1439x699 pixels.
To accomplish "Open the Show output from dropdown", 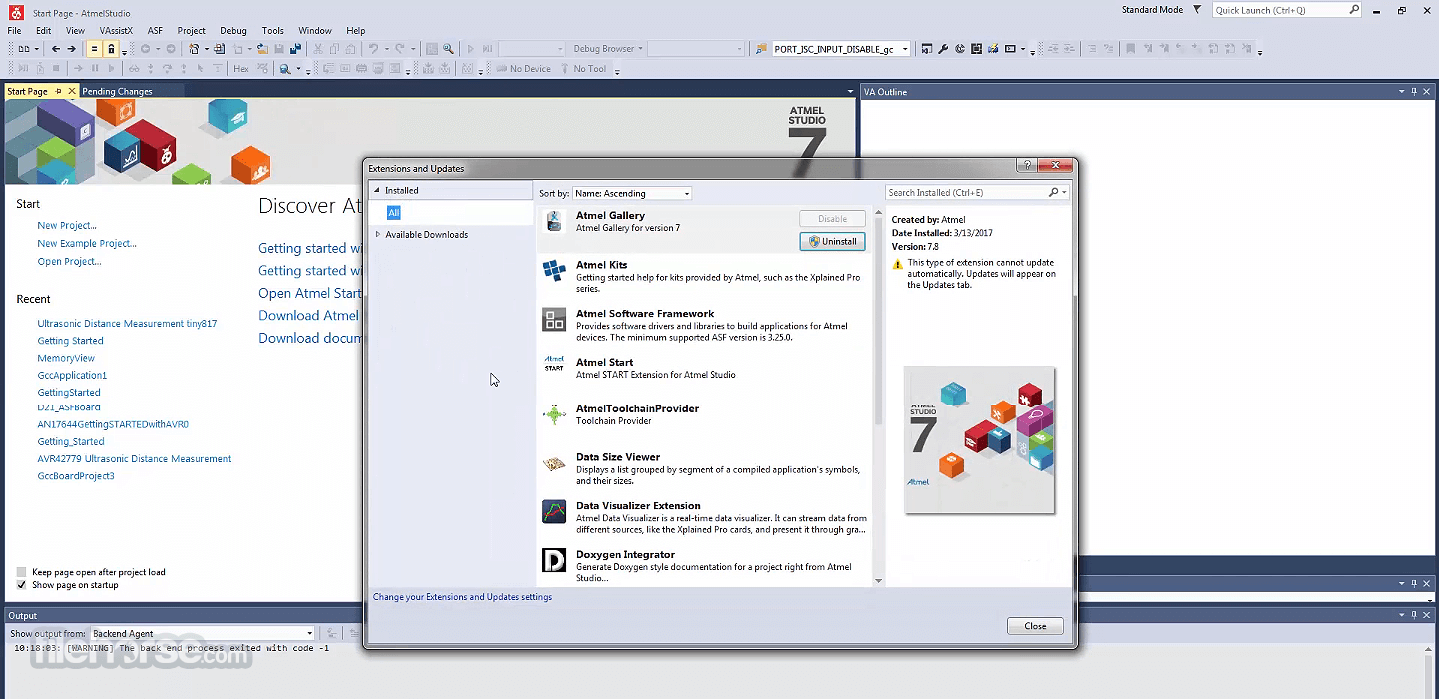I will [x=203, y=633].
